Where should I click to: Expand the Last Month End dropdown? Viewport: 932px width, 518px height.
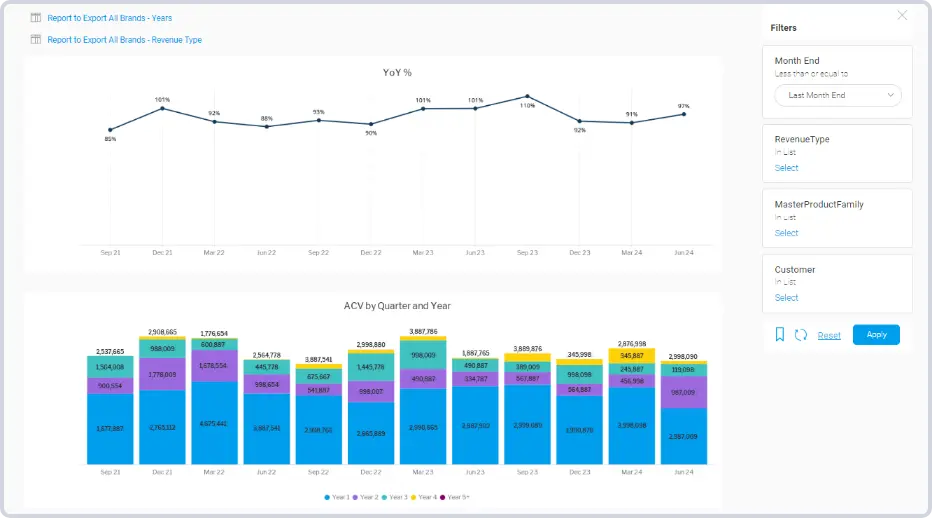point(838,95)
